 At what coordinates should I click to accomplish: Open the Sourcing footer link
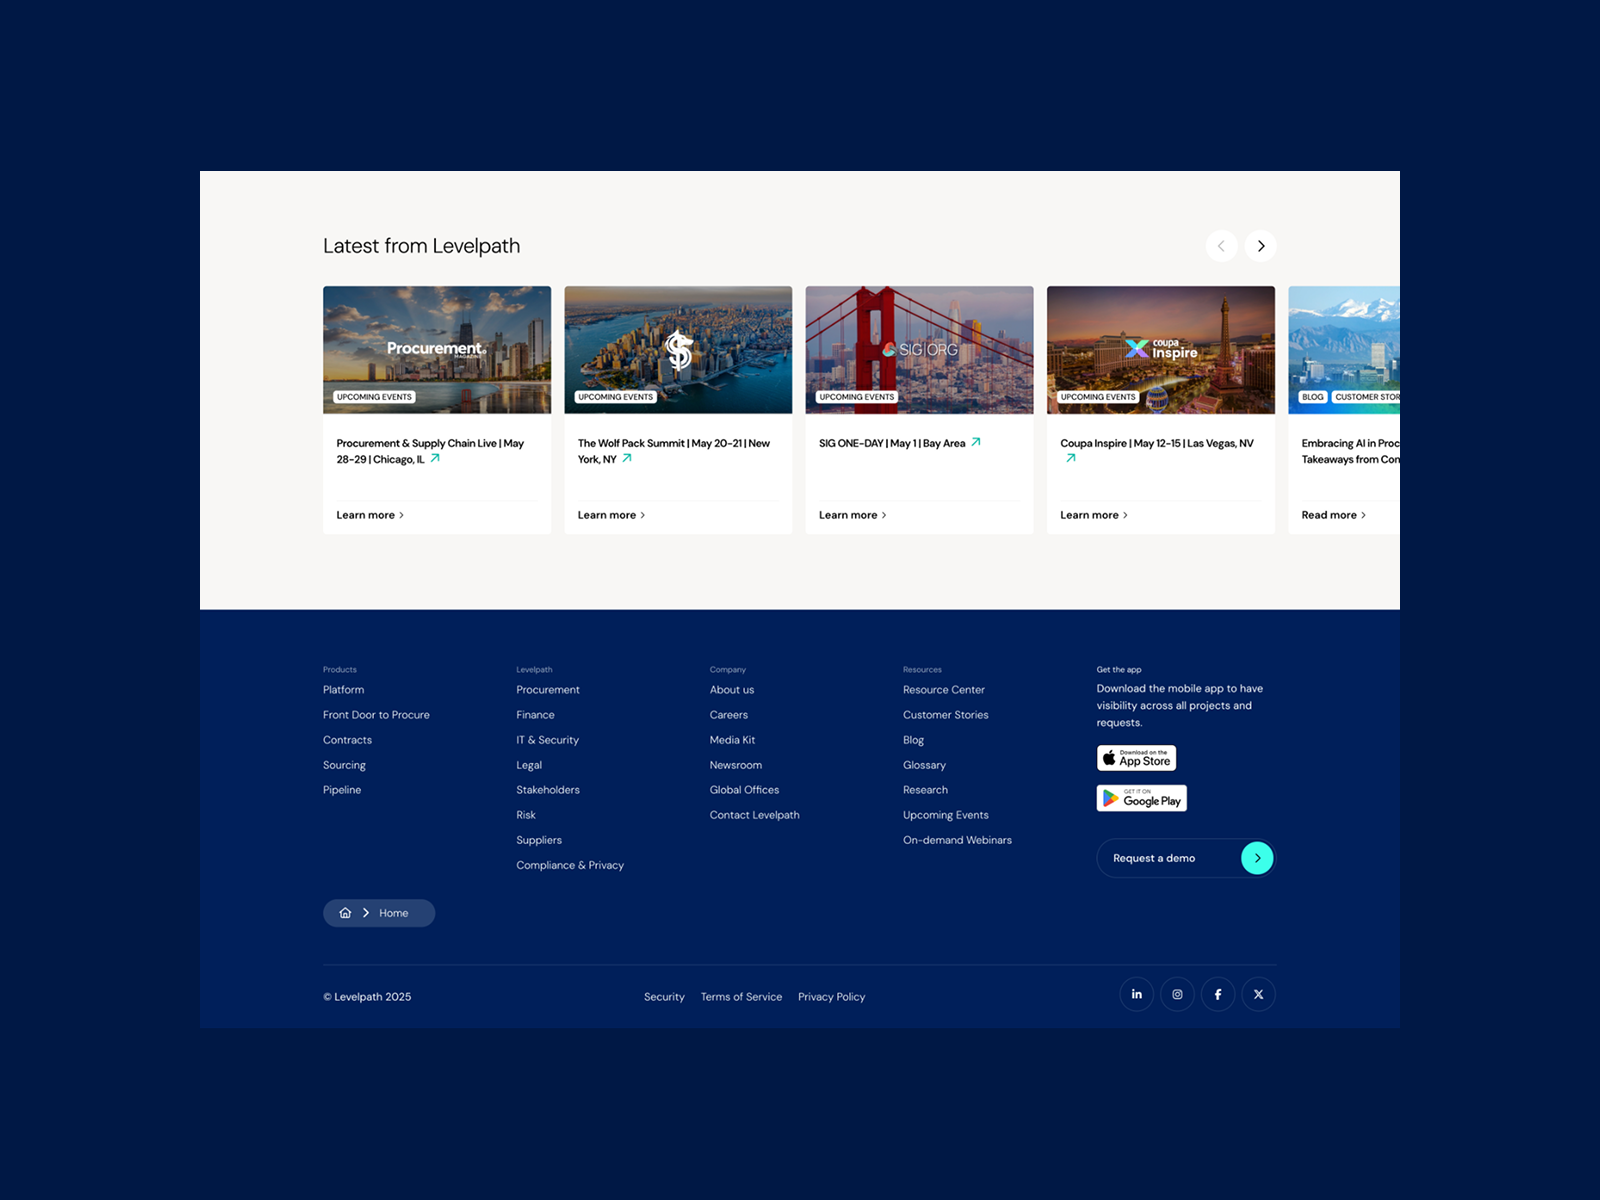pyautogui.click(x=344, y=765)
